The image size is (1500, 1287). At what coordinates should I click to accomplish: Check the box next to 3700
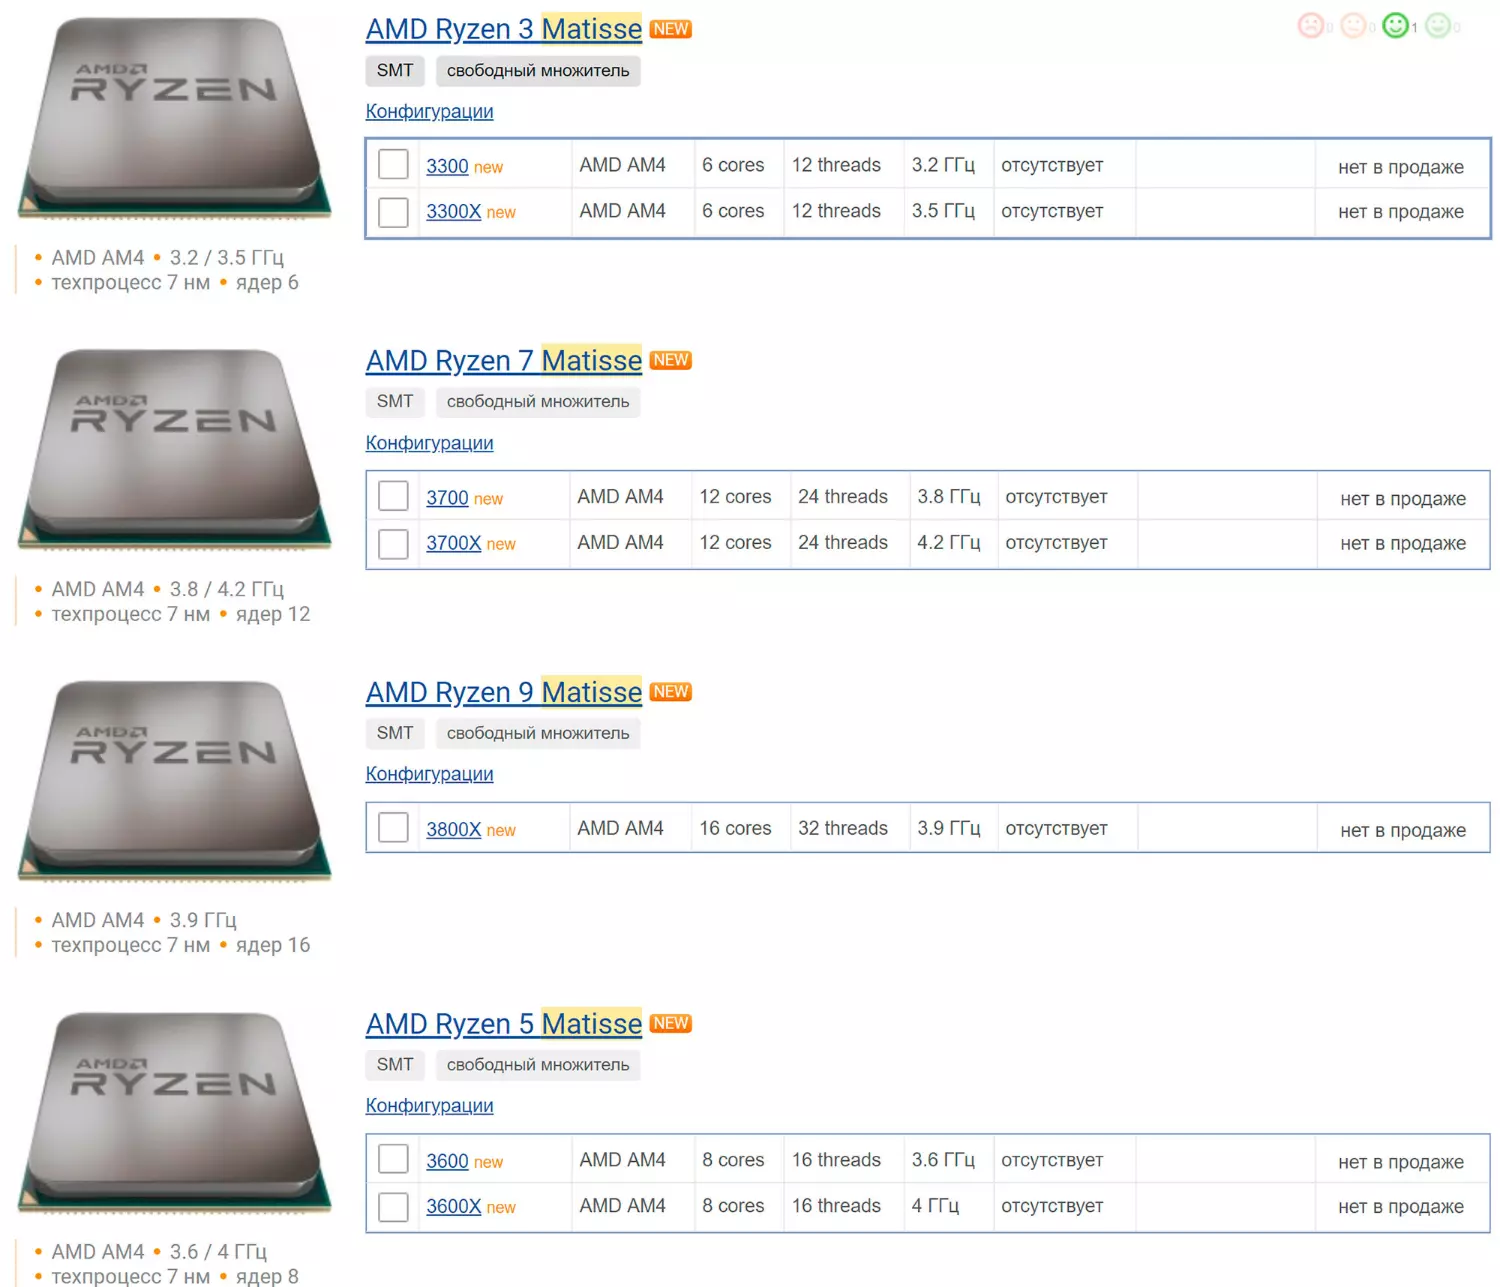[393, 497]
